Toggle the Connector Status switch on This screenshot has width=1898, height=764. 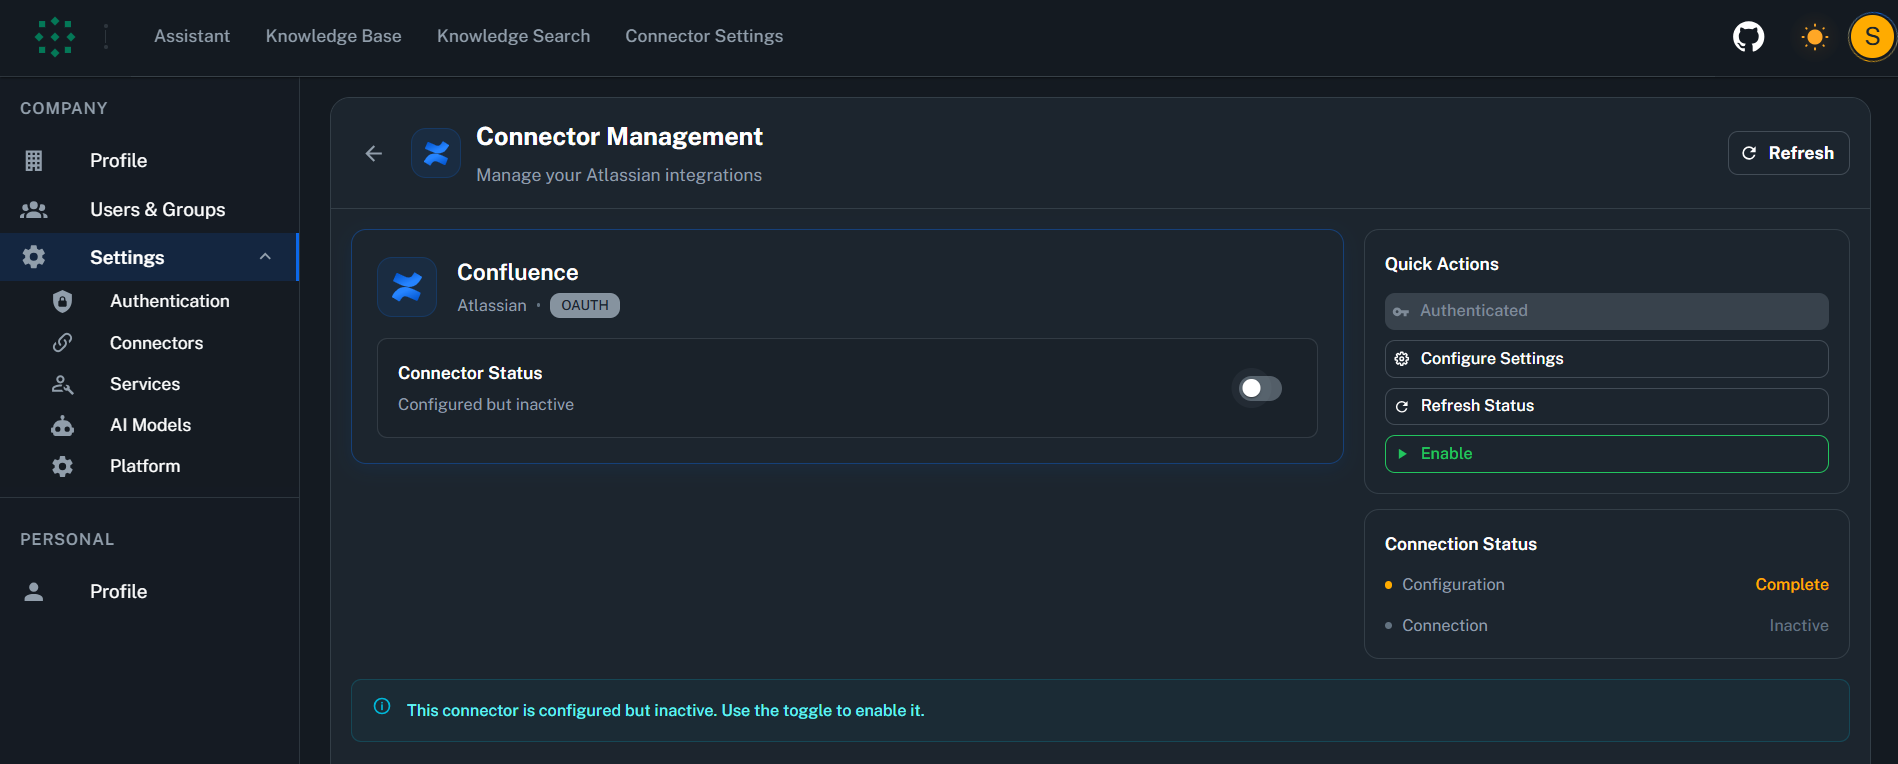click(1260, 388)
